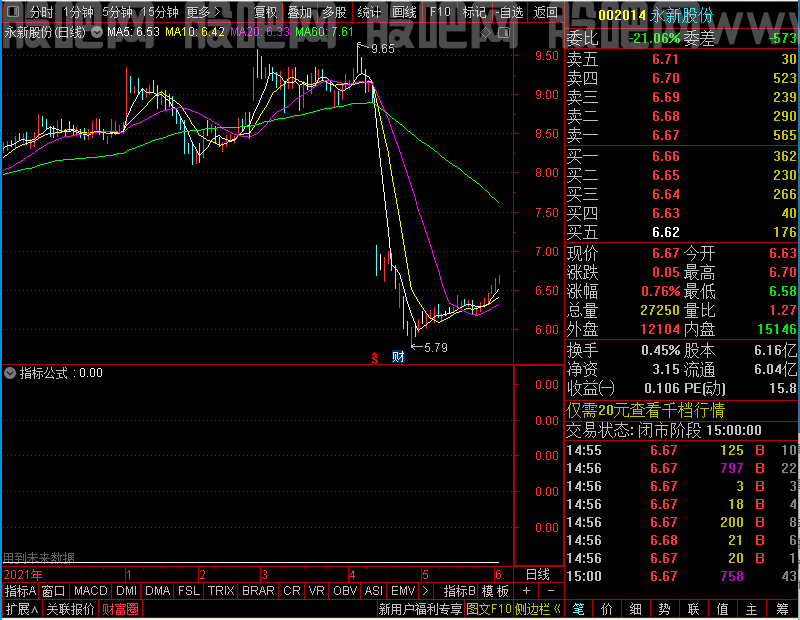
Task: Select the CR indicator
Action: coord(292,591)
